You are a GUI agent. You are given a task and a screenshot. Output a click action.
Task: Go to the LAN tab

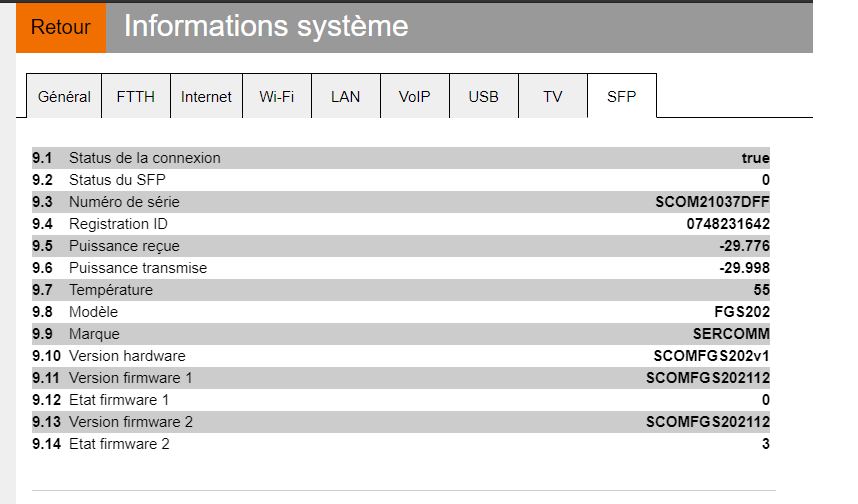coord(345,97)
